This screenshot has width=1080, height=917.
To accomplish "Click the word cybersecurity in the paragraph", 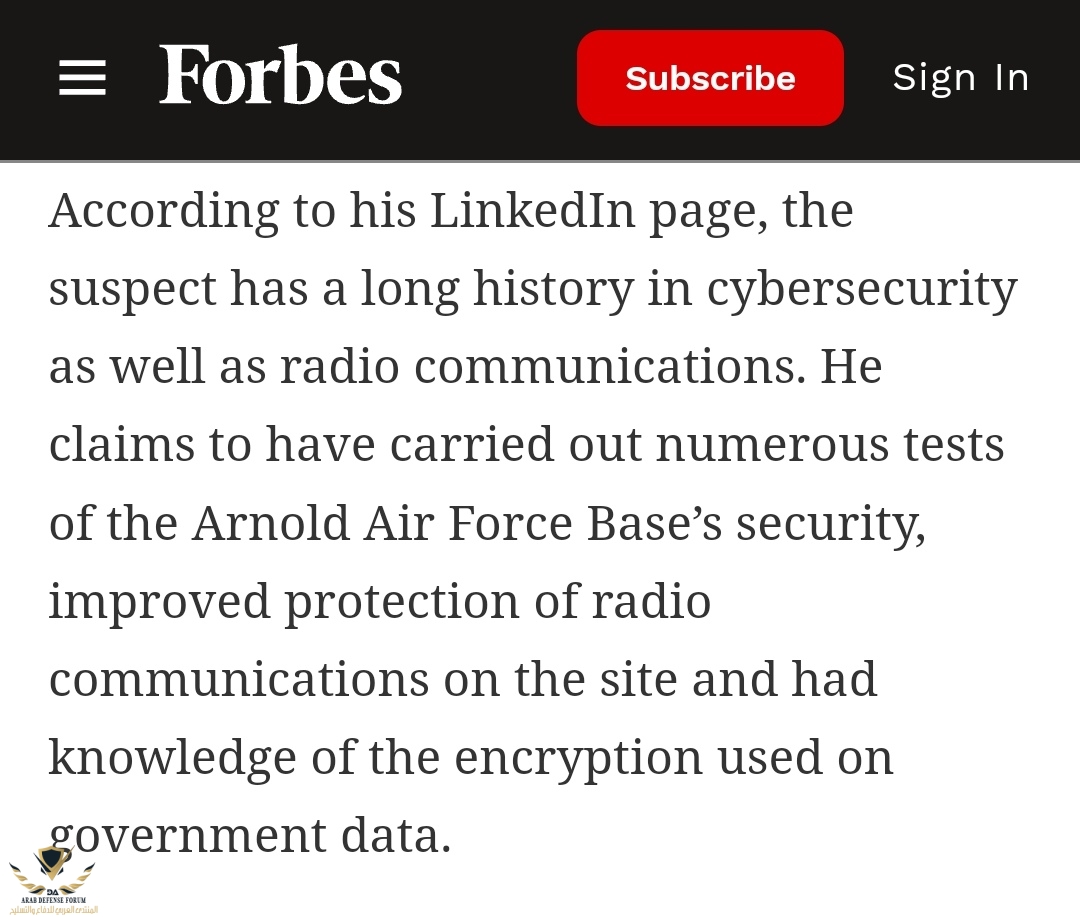I will click(862, 289).
